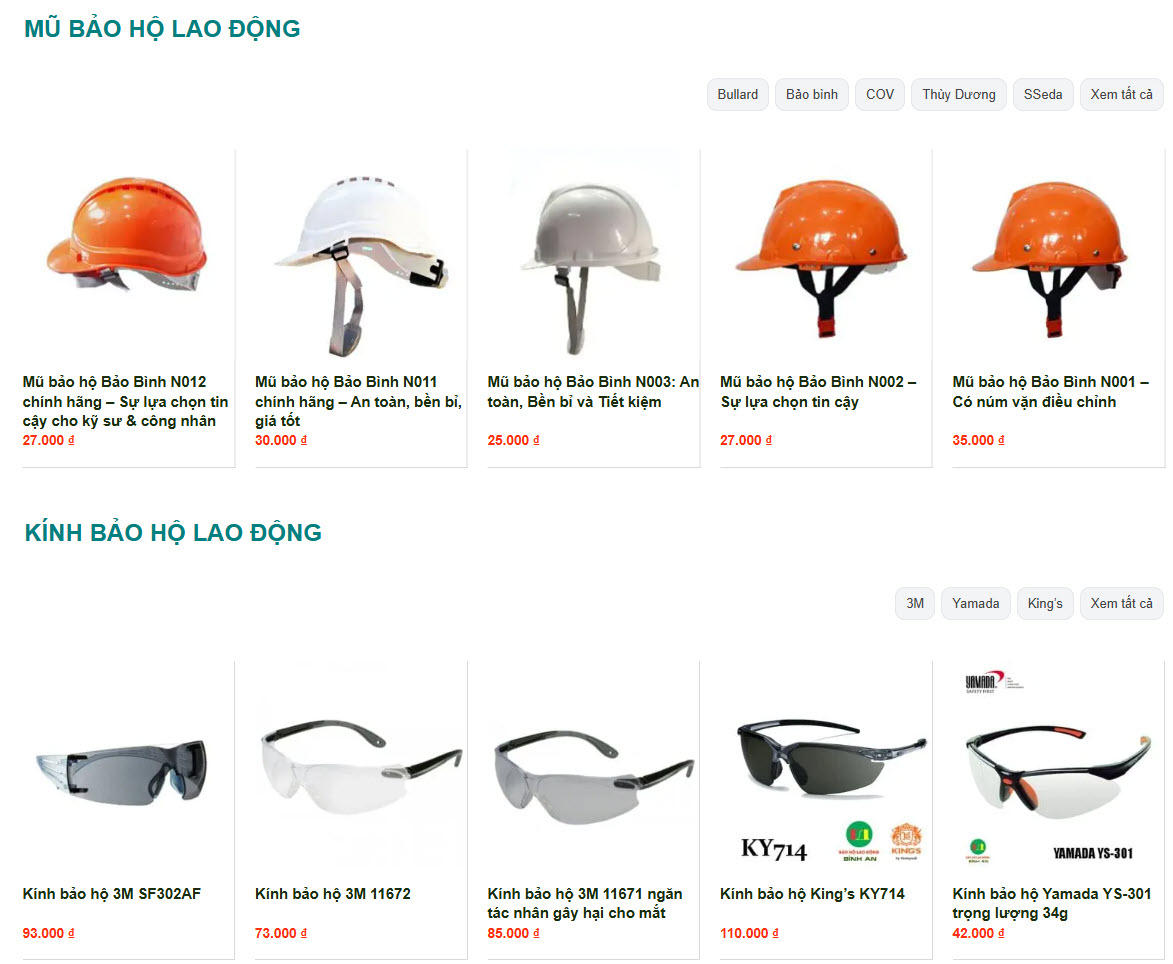
Task: Select the COV brand filter
Action: coord(880,94)
